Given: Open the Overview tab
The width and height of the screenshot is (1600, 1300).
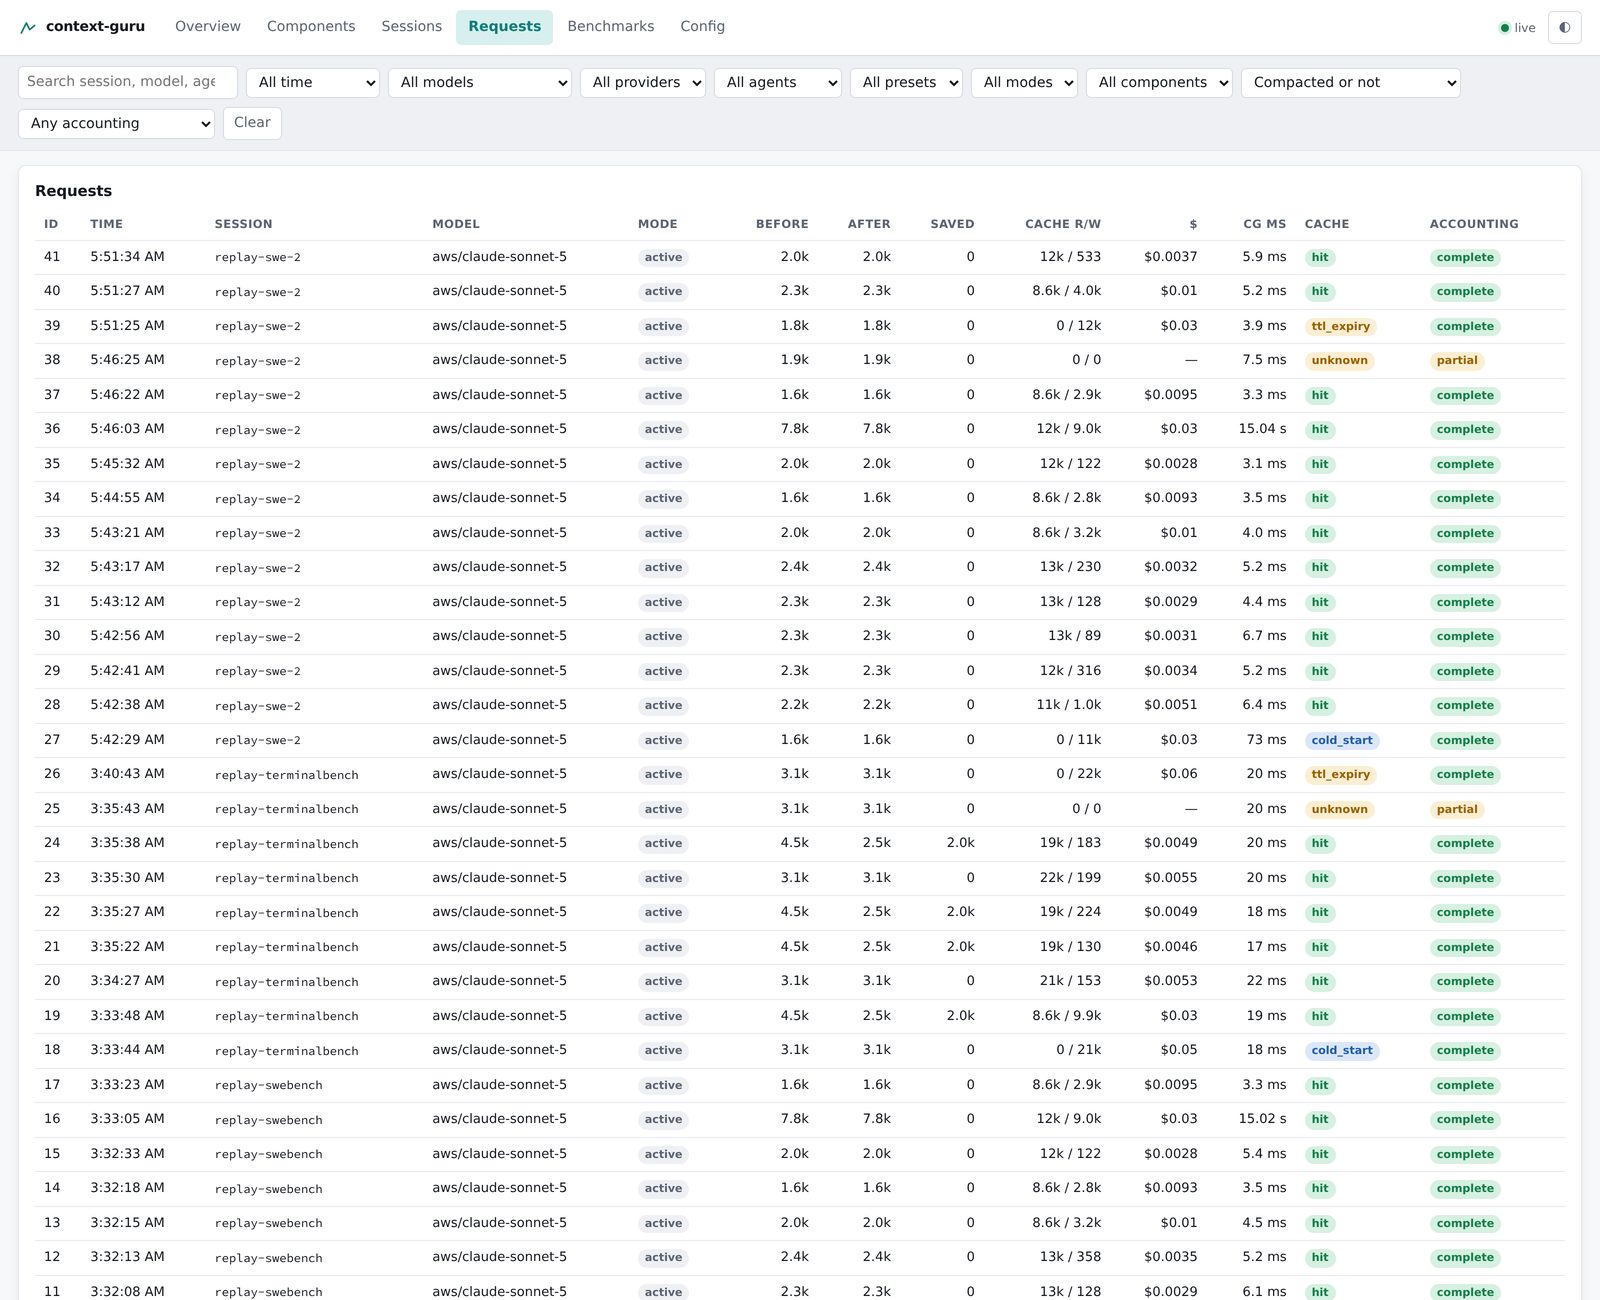Looking at the screenshot, I should click(208, 27).
